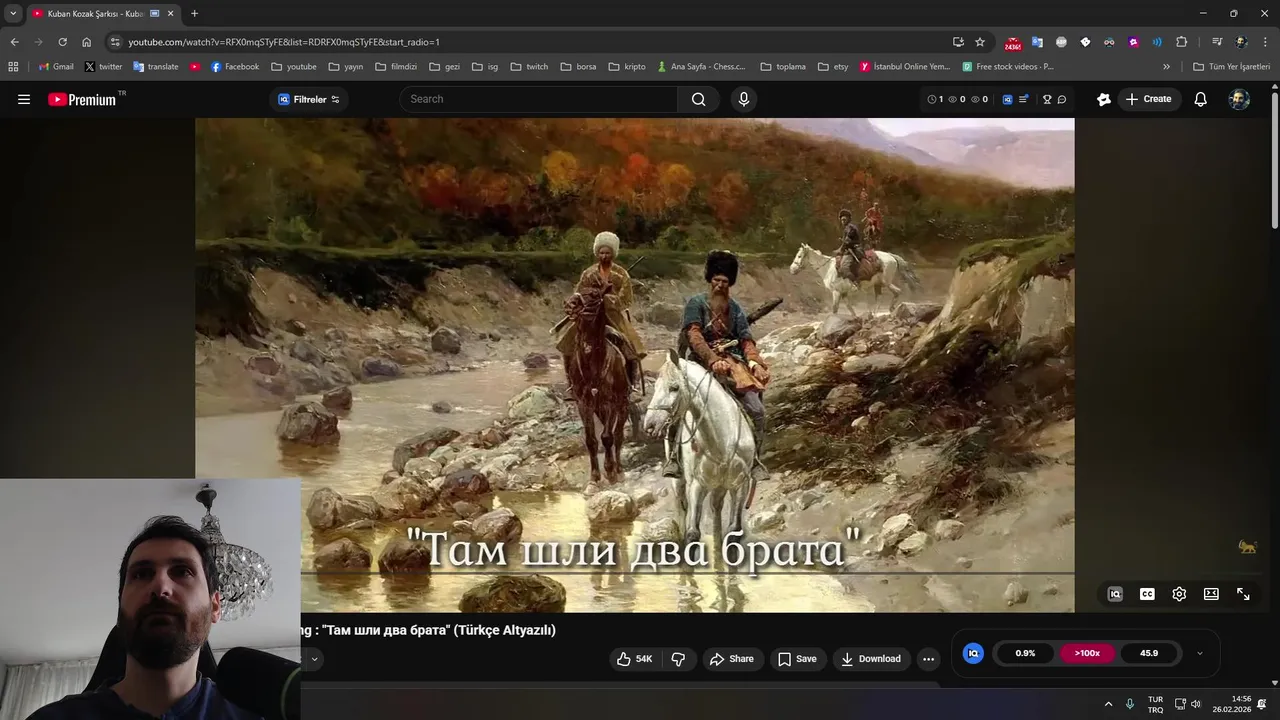Open the Create upload button

[1148, 99]
